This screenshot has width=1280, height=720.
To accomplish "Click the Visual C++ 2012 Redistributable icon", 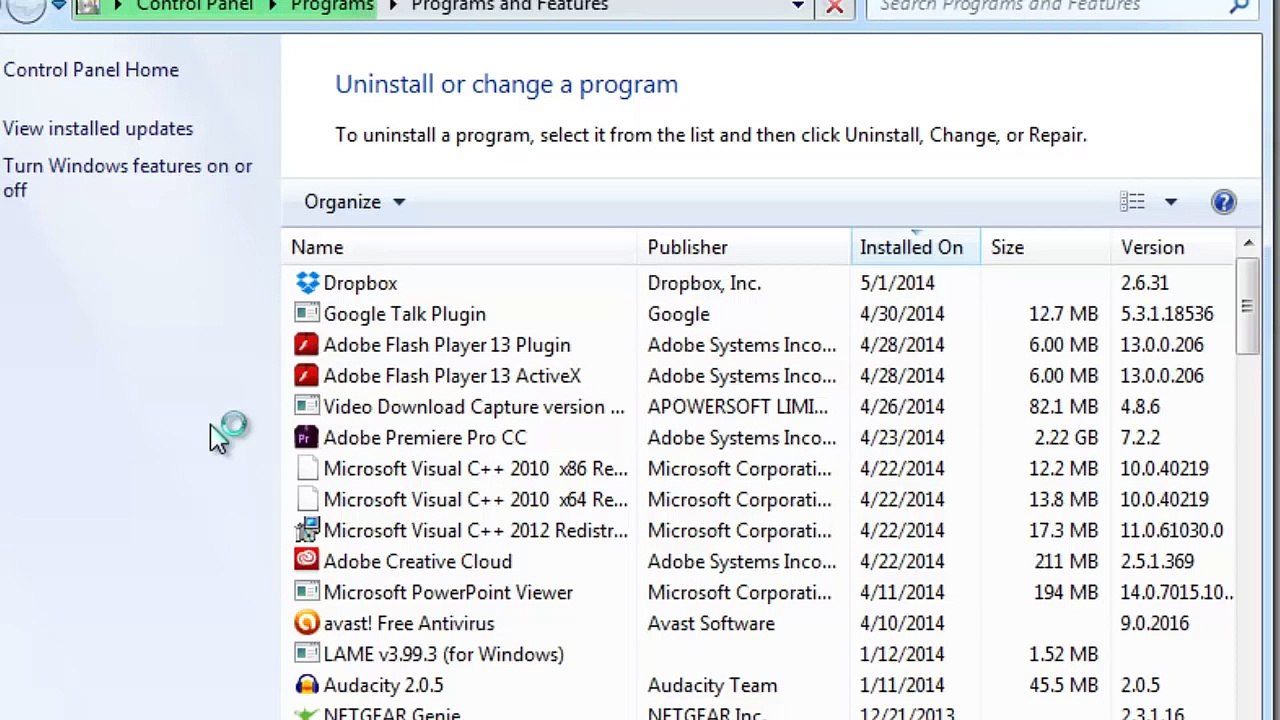I will click(307, 531).
